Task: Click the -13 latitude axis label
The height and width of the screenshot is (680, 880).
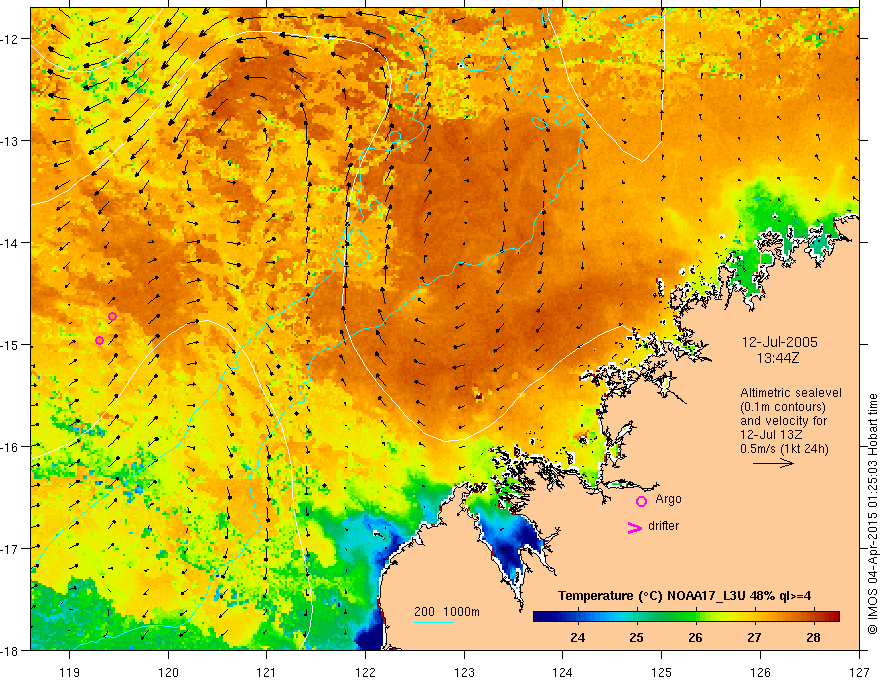Action: click(10, 141)
